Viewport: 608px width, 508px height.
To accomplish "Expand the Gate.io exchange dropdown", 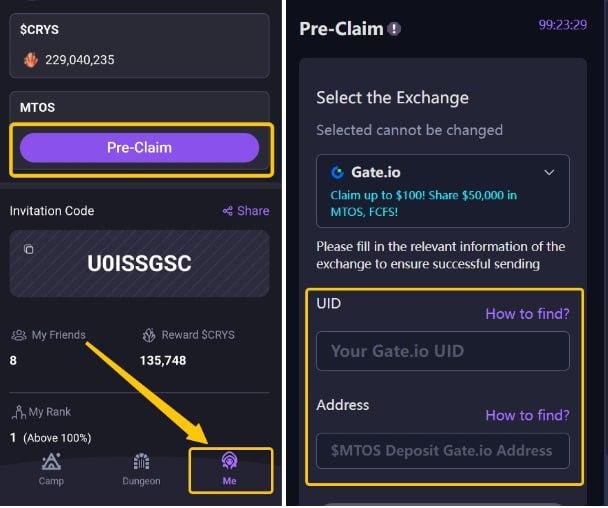I will (x=442, y=190).
